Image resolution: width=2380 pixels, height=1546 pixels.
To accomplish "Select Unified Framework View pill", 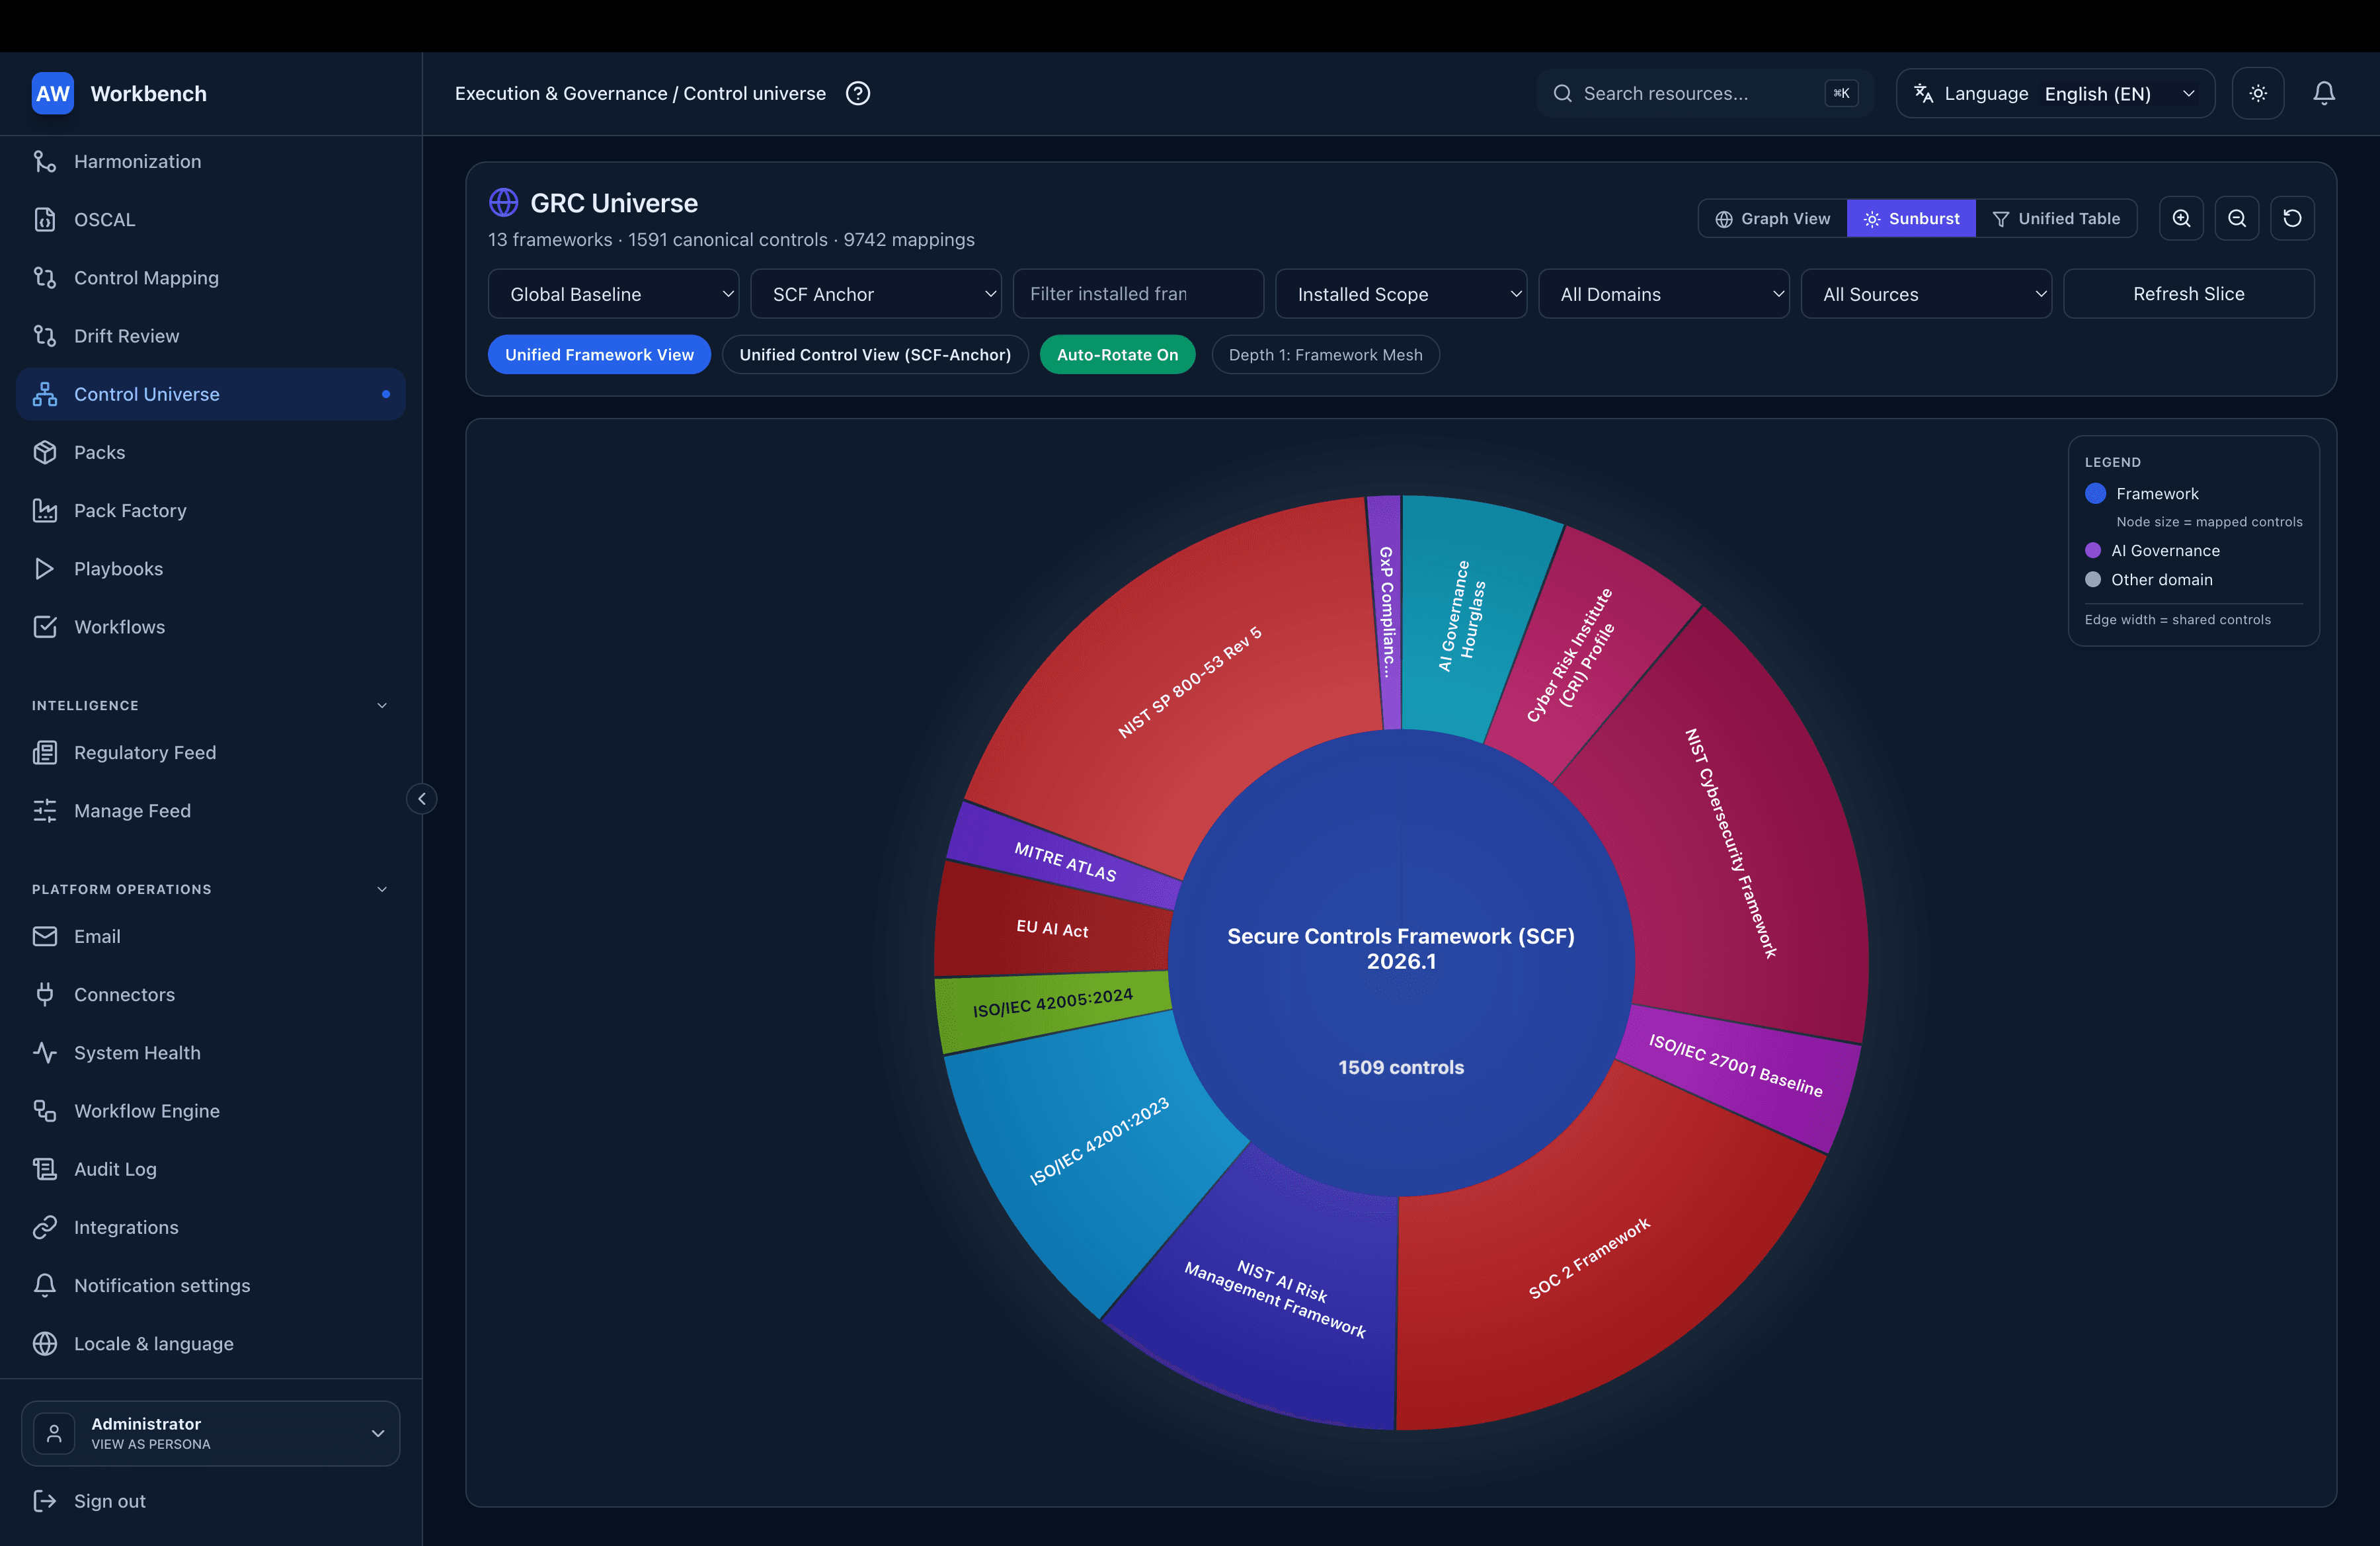I will pos(599,355).
